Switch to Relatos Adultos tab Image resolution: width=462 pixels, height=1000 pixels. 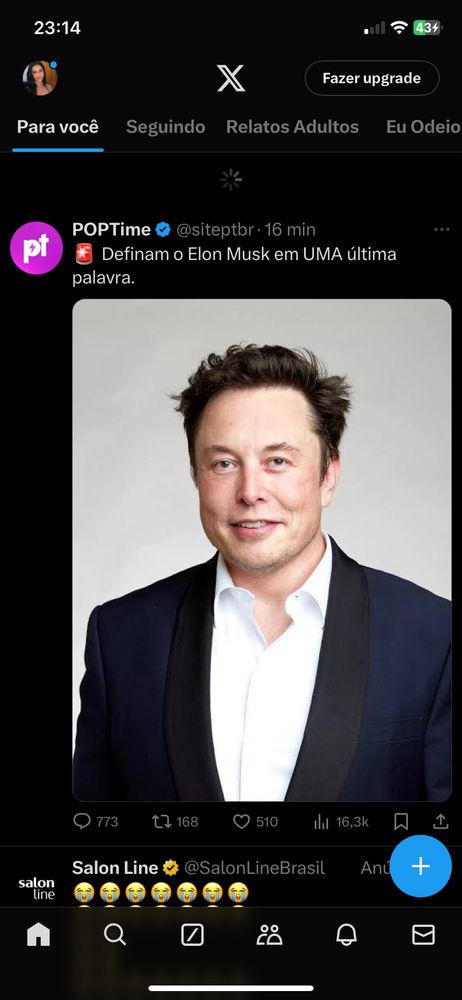[x=292, y=127]
